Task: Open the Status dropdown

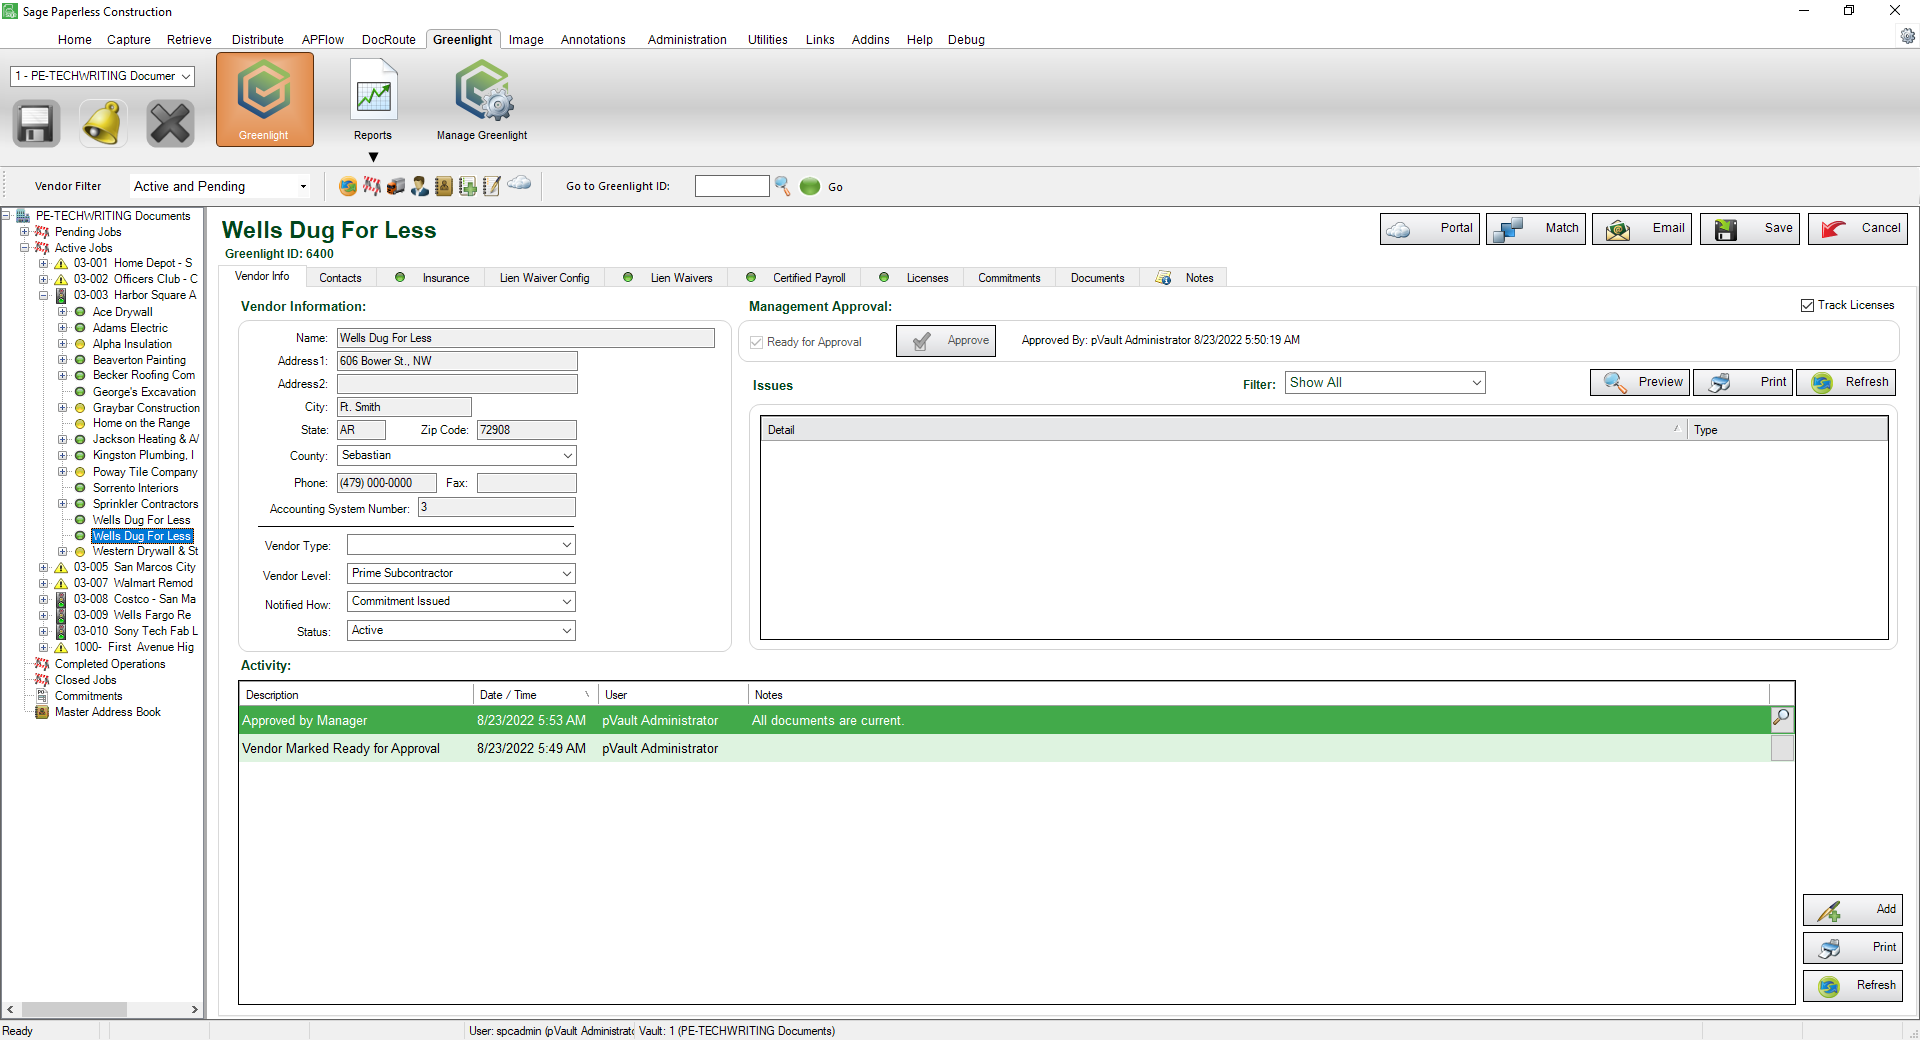Action: click(461, 631)
